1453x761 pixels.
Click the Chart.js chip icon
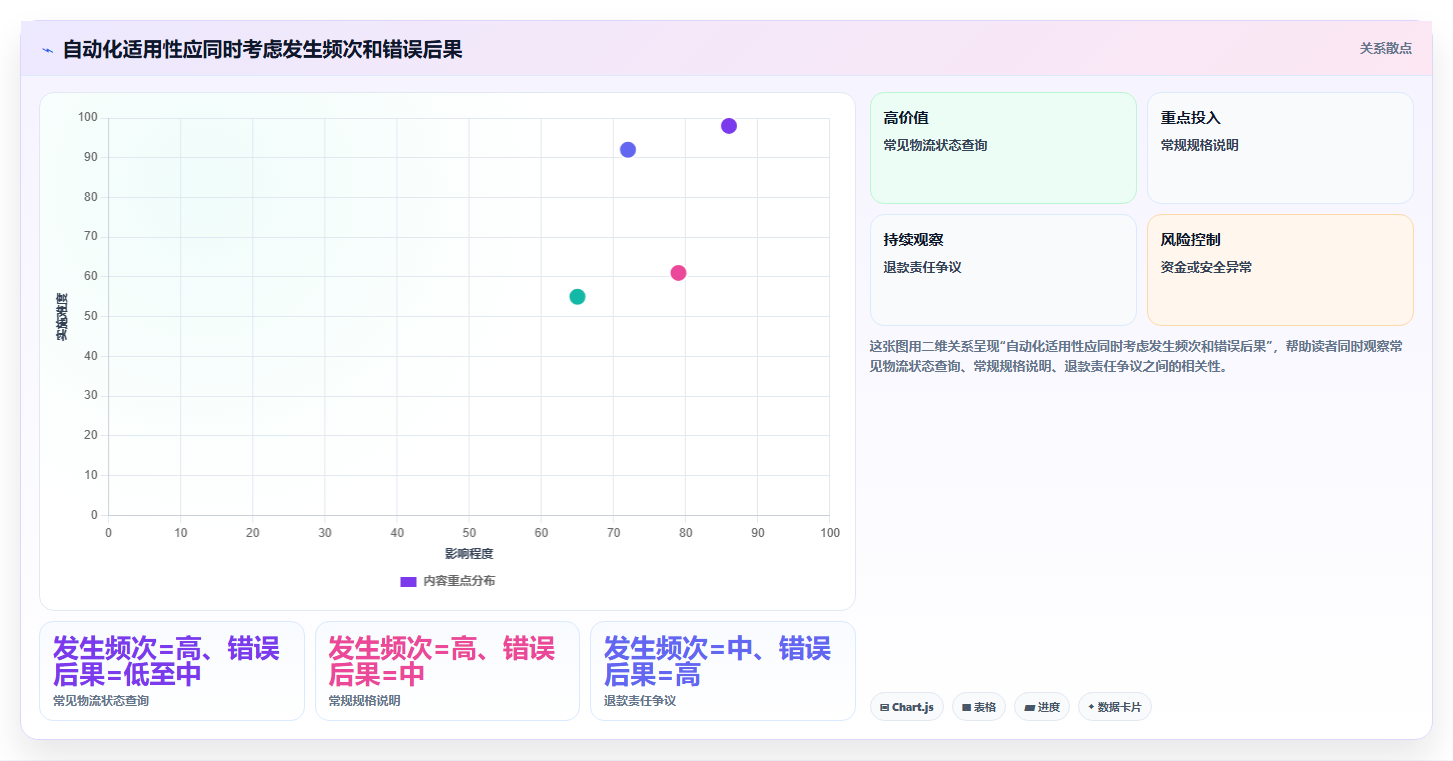point(885,708)
